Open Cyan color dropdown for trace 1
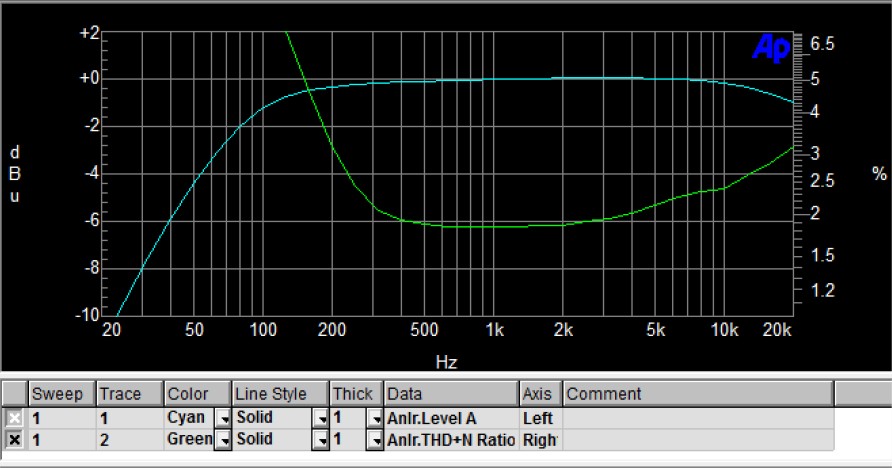Screen dimensions: 892x468 point(224,418)
